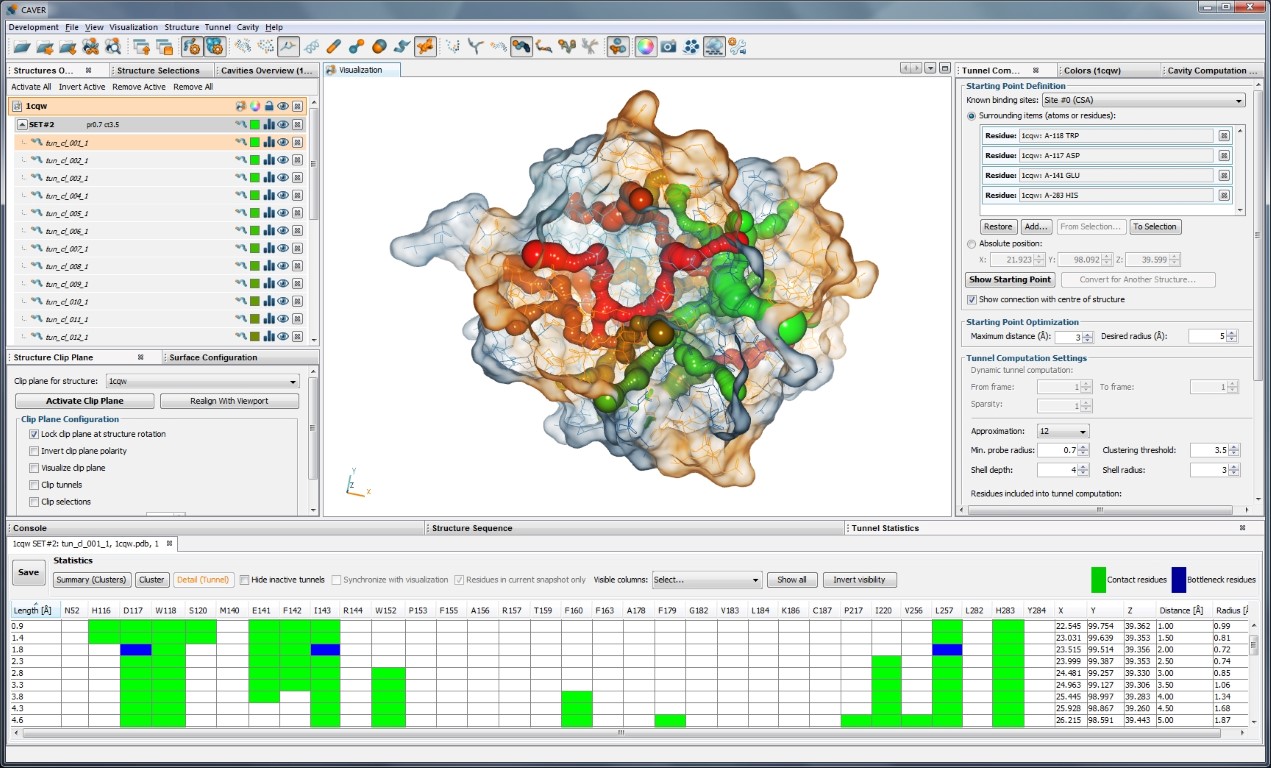Screen dimensions: 1271x768
Task: Click the Realign With Viewport button
Action: pyautogui.click(x=229, y=401)
